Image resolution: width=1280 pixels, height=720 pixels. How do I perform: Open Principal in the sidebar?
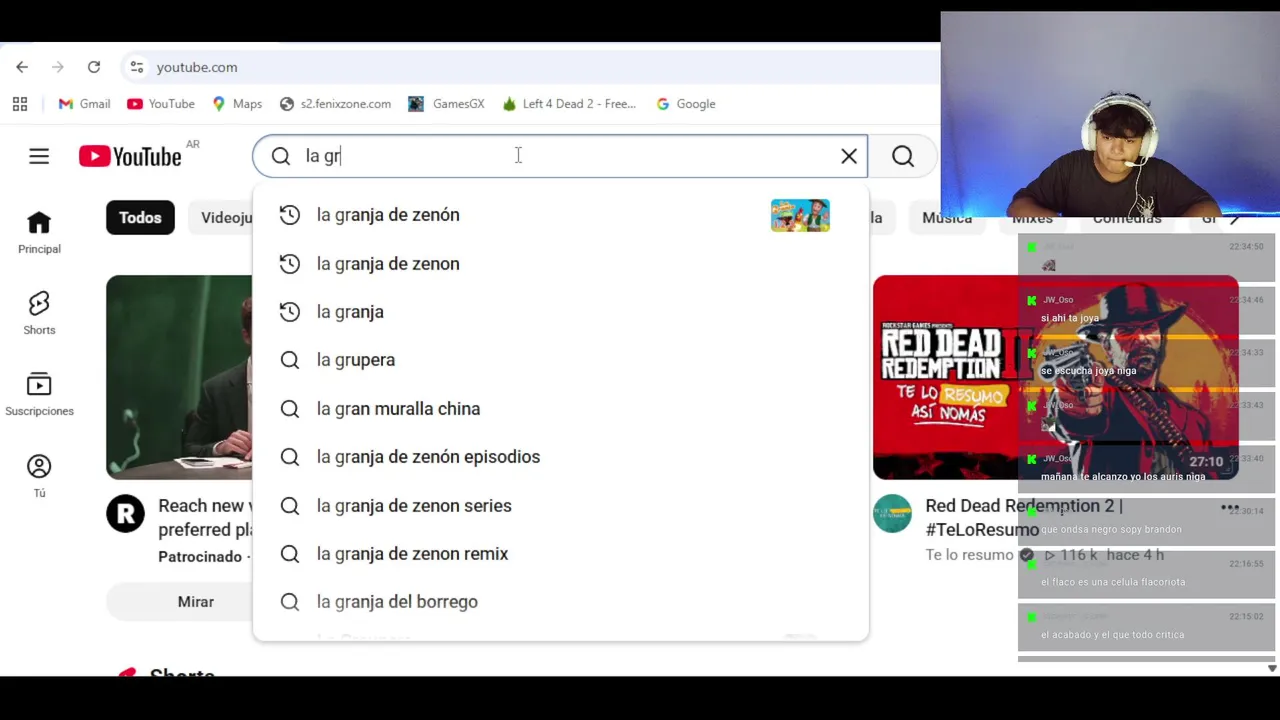(x=39, y=233)
